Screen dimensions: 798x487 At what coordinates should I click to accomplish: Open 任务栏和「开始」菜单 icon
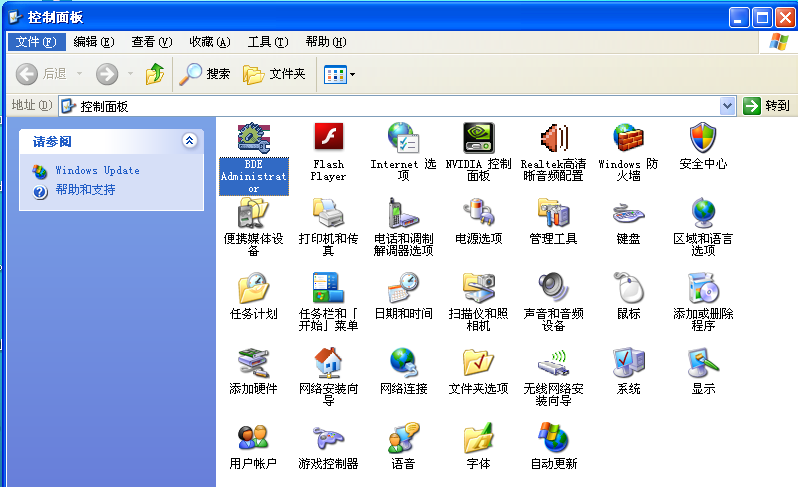328,288
